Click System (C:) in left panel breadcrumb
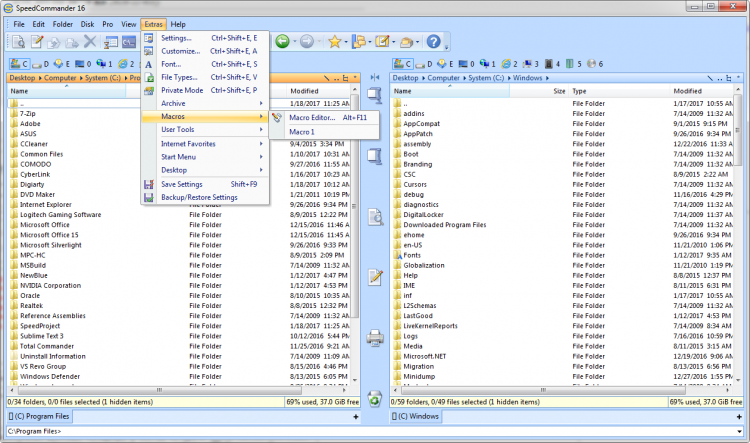The image size is (750, 443). [x=103, y=78]
